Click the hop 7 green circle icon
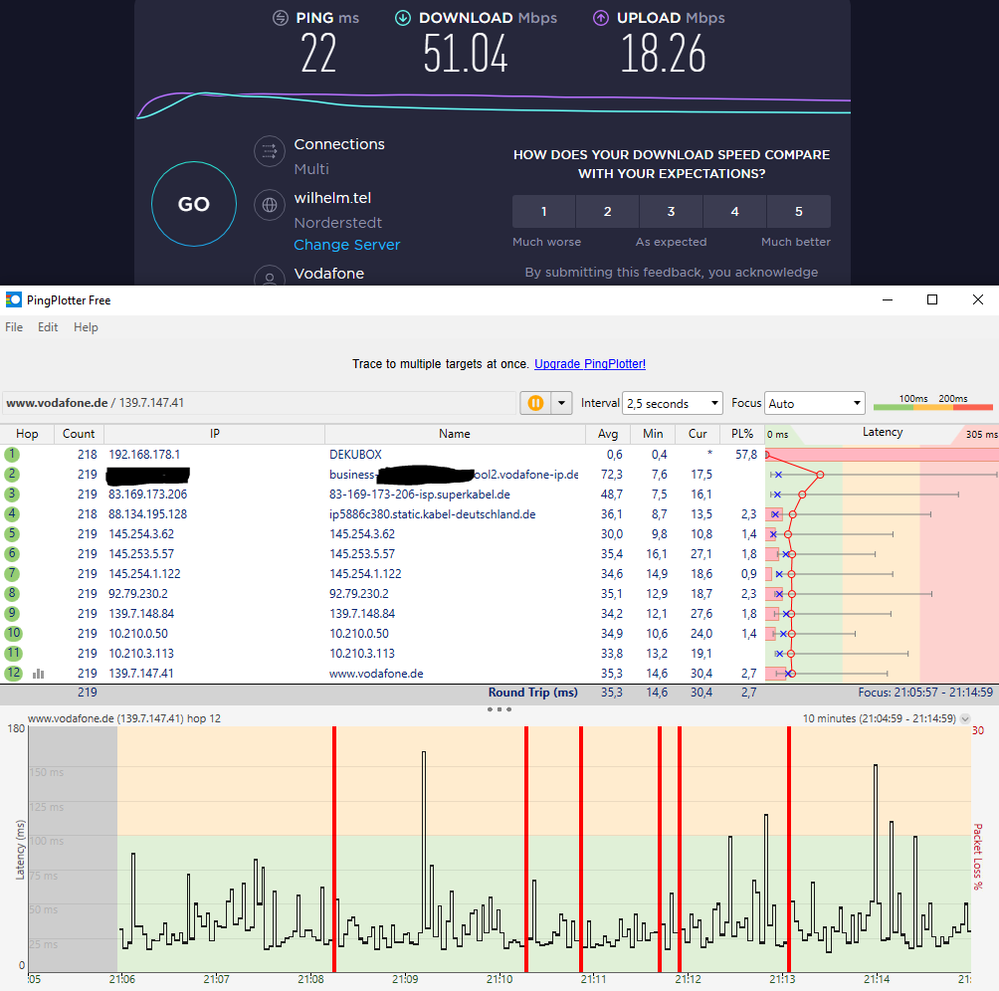 coord(12,574)
